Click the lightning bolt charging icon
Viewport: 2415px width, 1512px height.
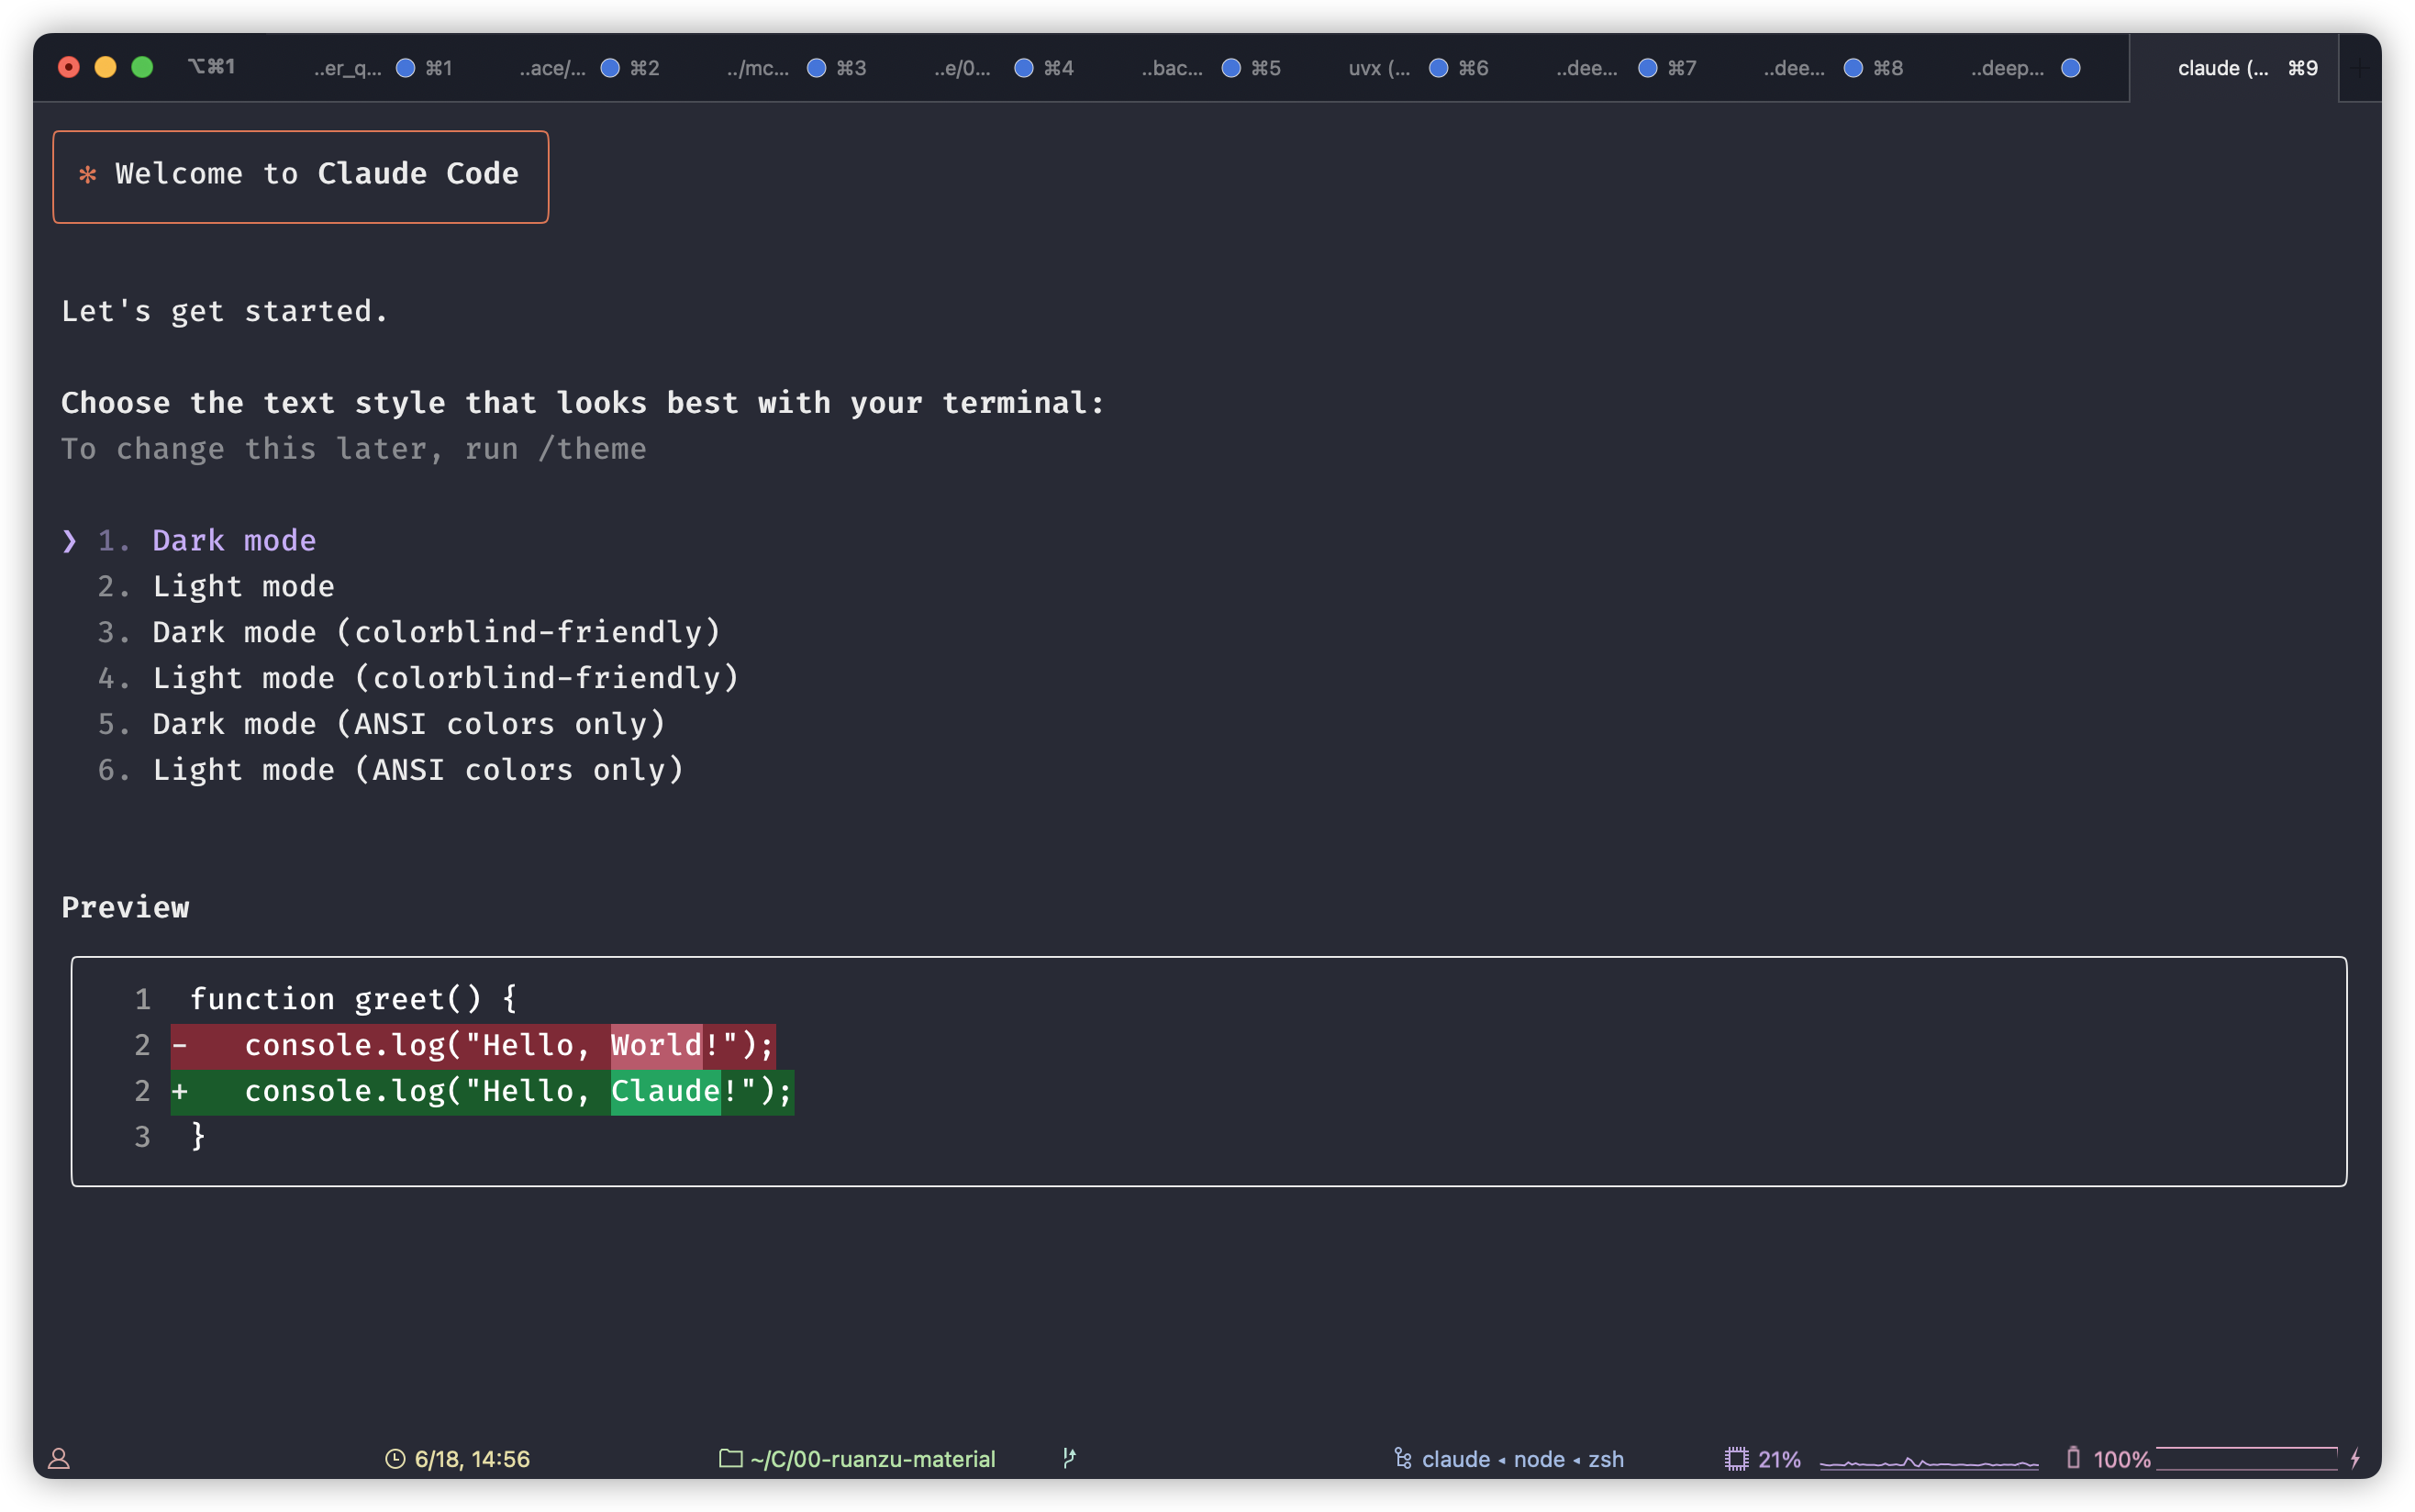2356,1458
